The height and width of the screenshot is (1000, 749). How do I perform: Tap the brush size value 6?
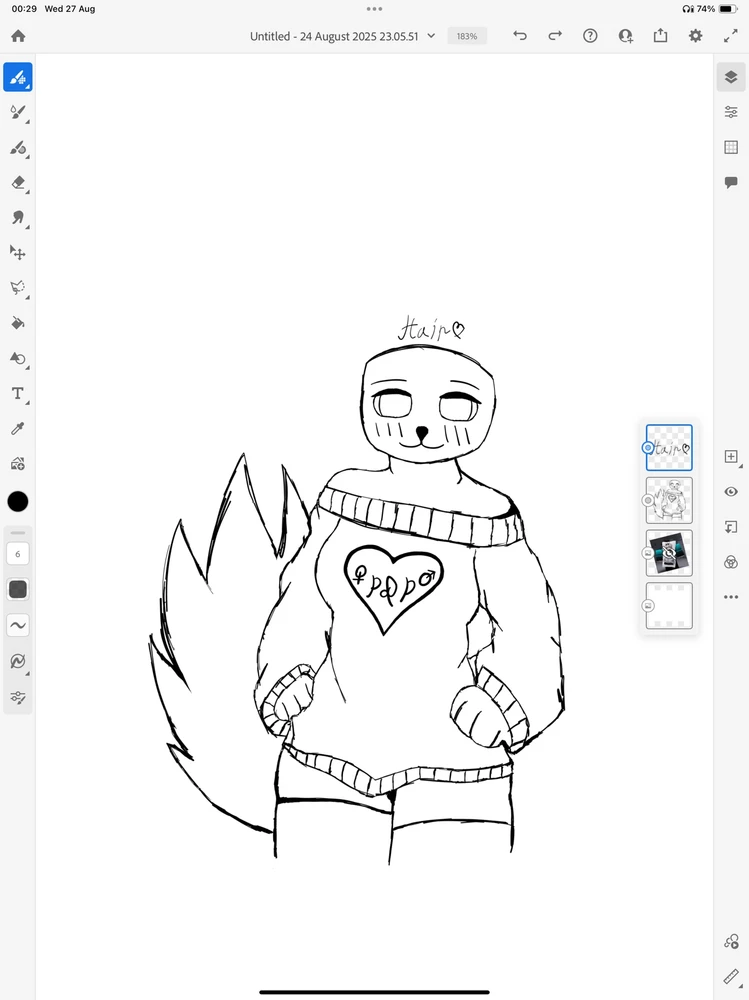[18, 554]
